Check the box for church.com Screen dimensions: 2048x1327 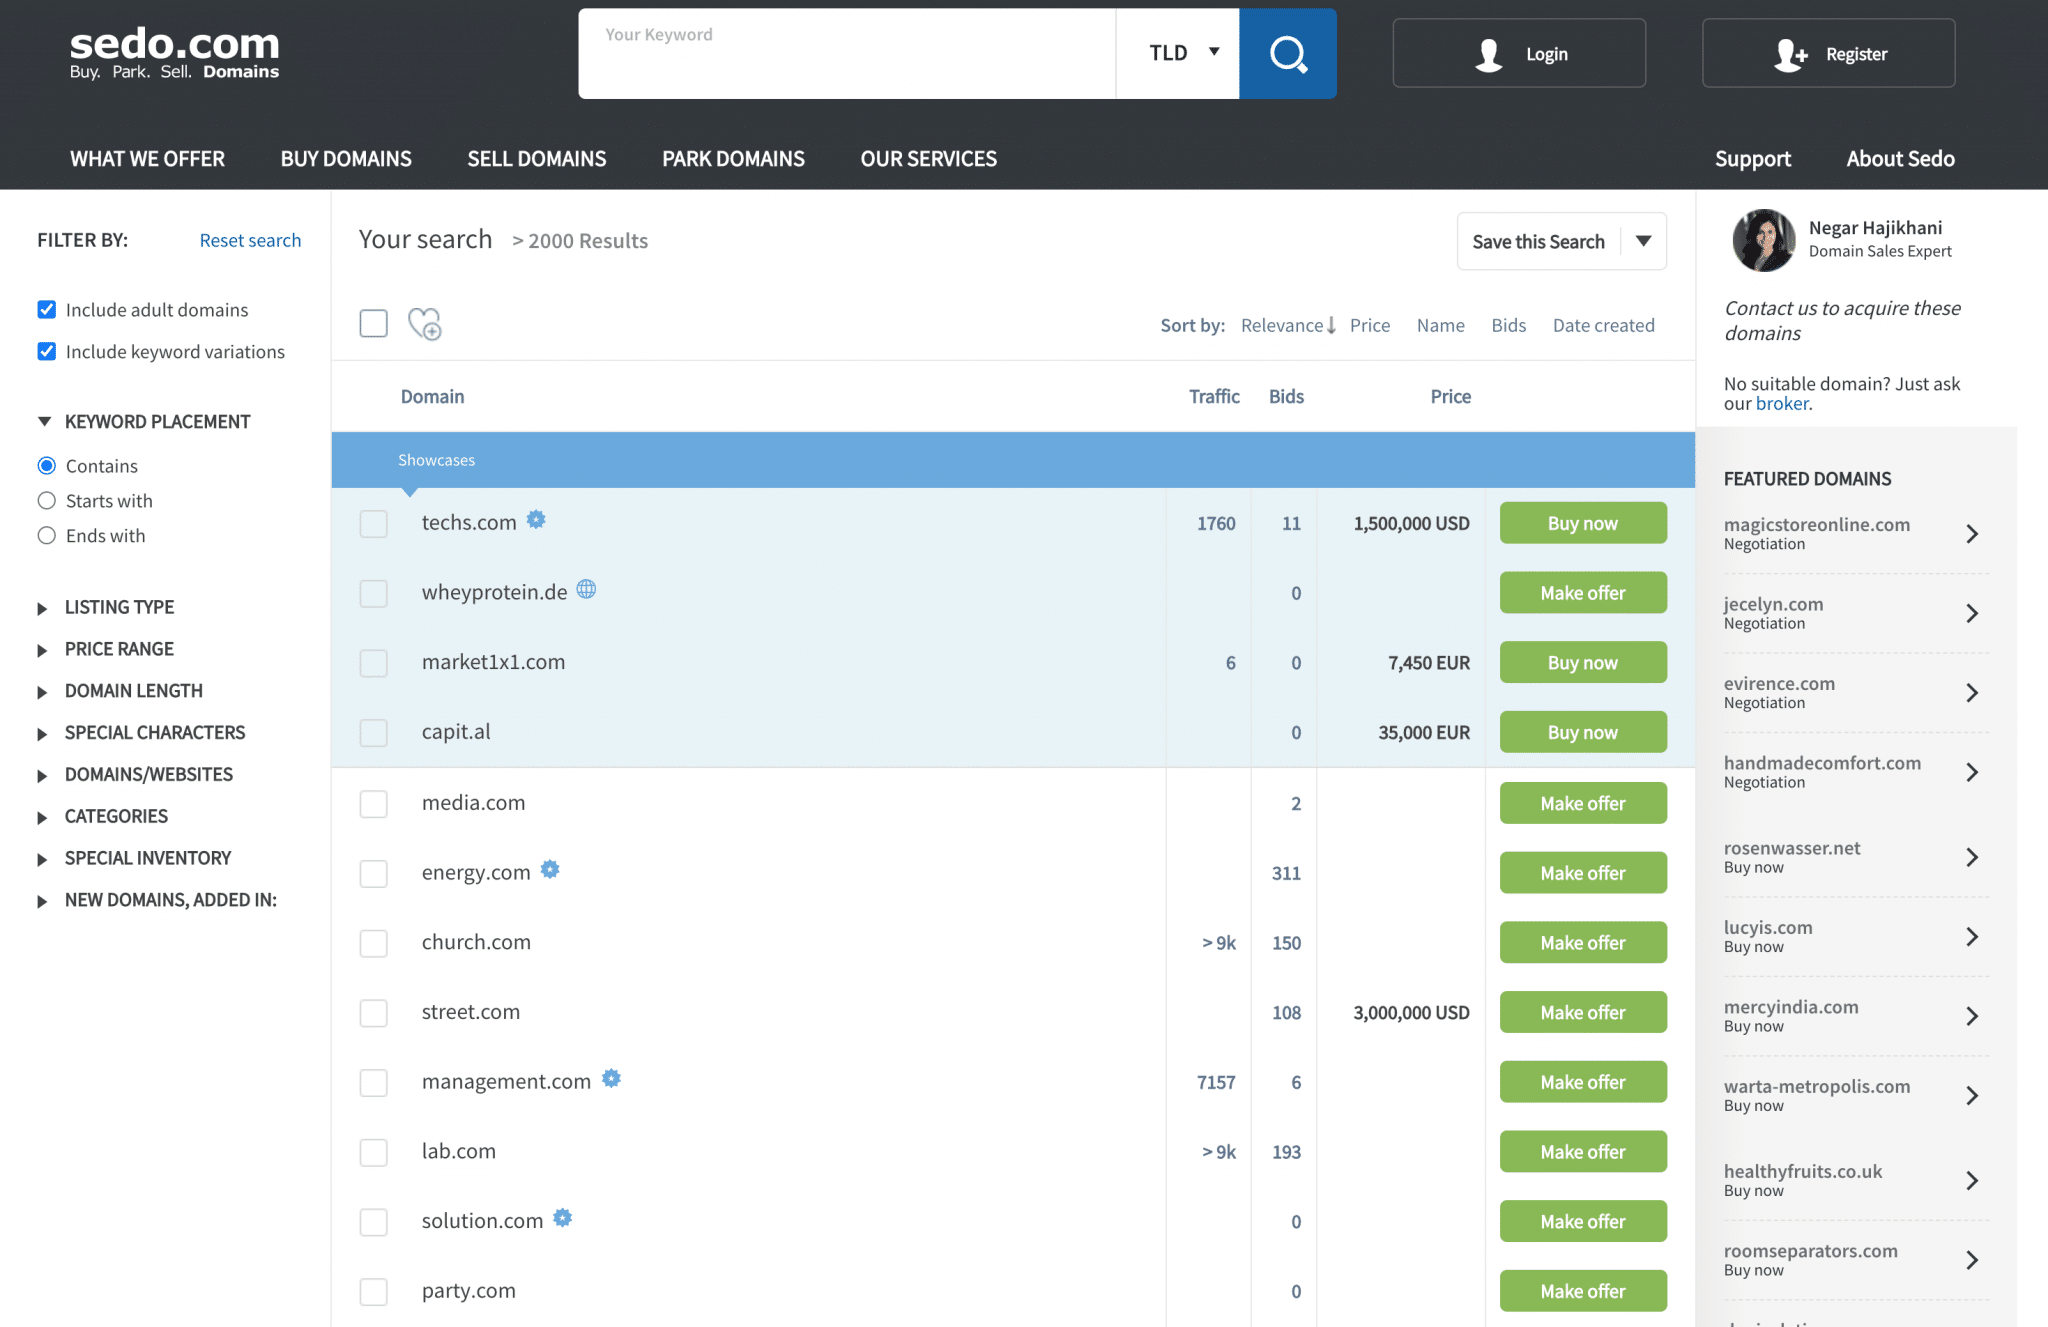click(373, 943)
